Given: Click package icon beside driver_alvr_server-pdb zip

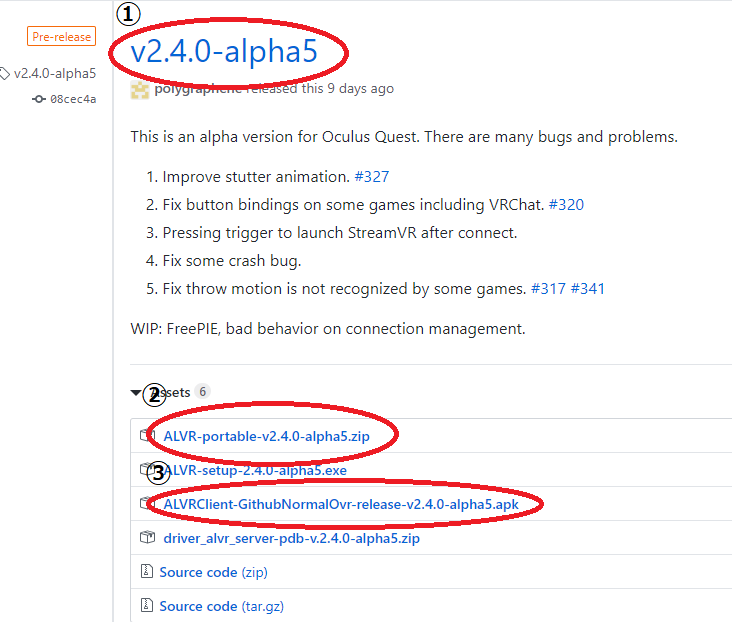Looking at the screenshot, I should point(148,537).
